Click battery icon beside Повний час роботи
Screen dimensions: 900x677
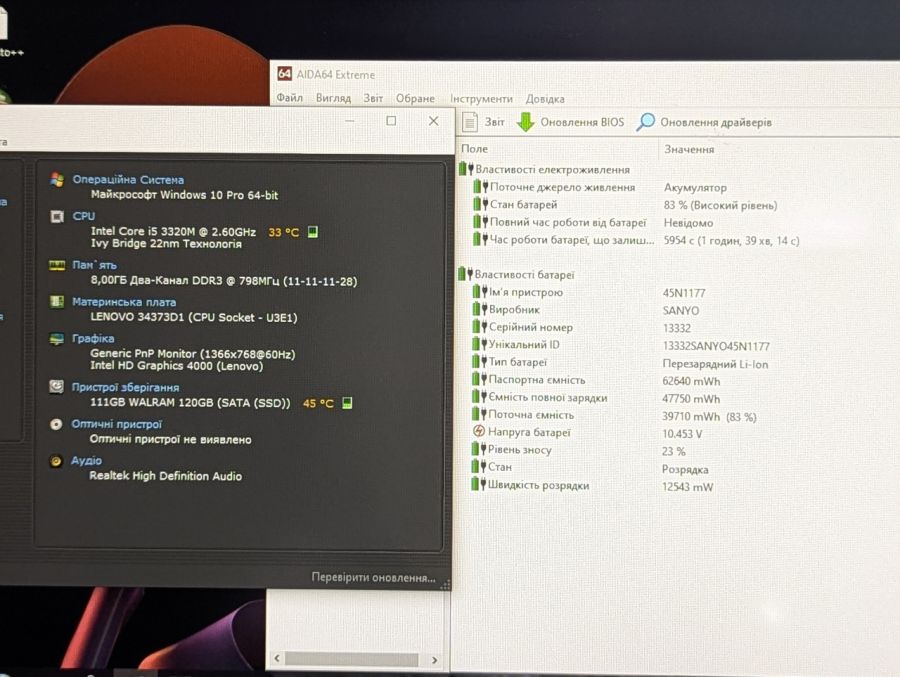click(x=480, y=222)
